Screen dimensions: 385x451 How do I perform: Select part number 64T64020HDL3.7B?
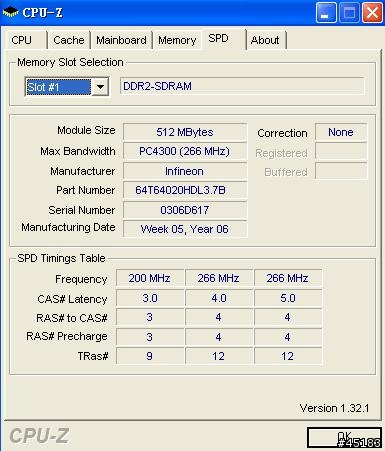click(x=185, y=190)
